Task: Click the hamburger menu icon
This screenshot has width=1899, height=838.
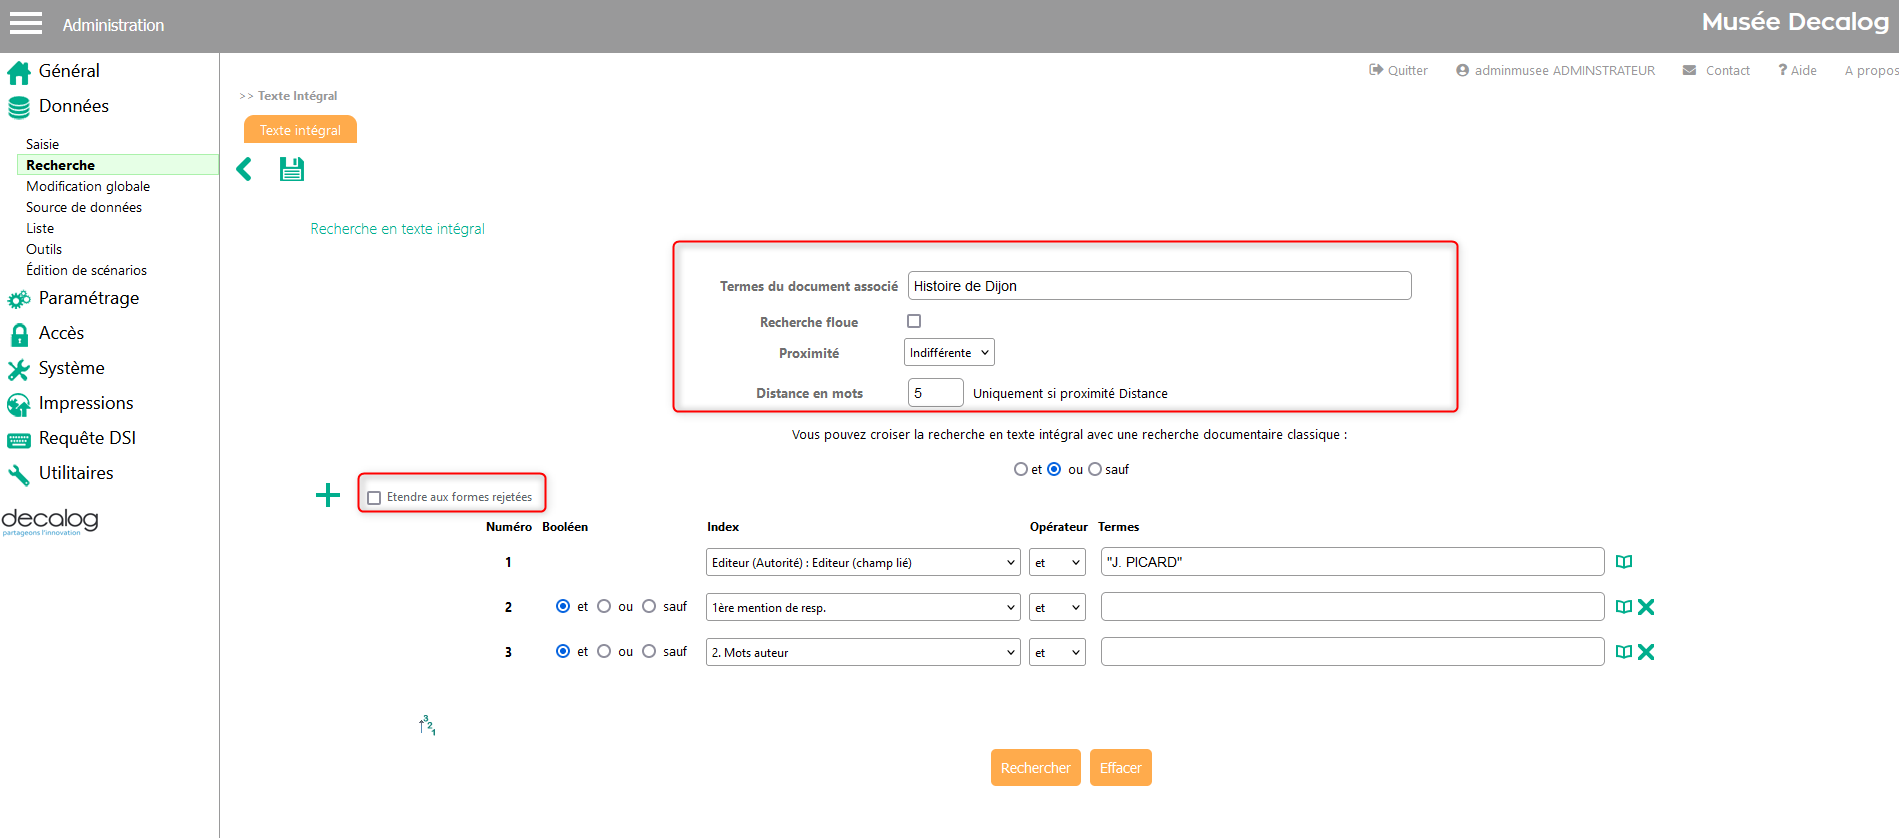Action: 26,24
